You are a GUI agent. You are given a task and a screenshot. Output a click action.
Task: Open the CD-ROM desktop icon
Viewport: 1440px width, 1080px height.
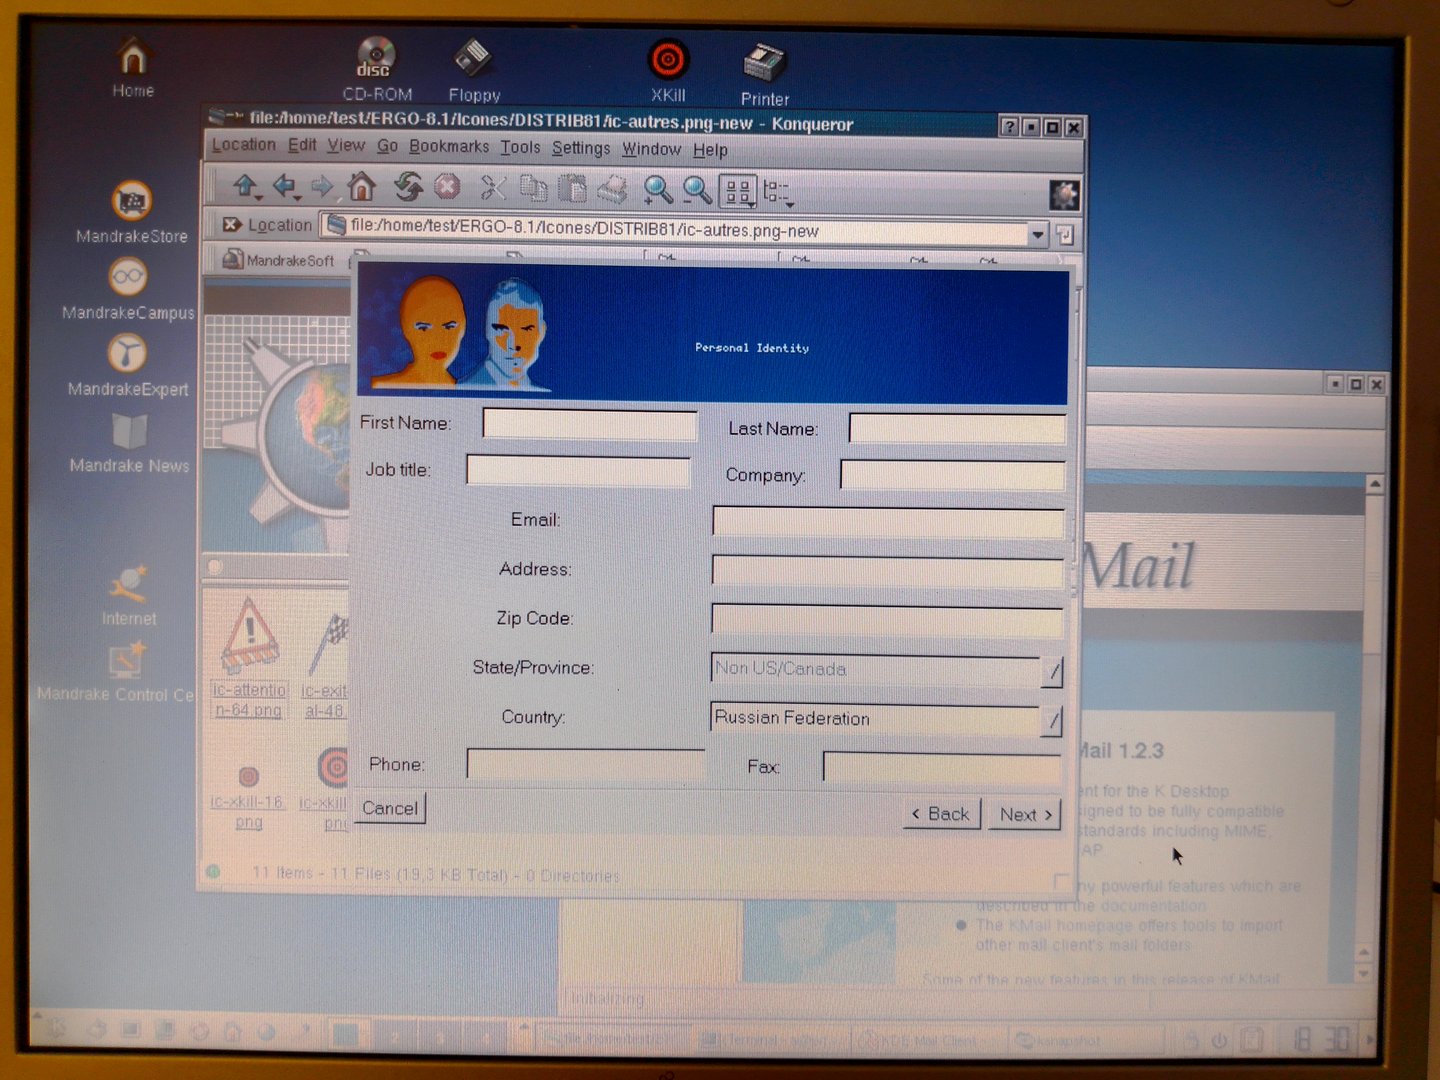[x=377, y=69]
